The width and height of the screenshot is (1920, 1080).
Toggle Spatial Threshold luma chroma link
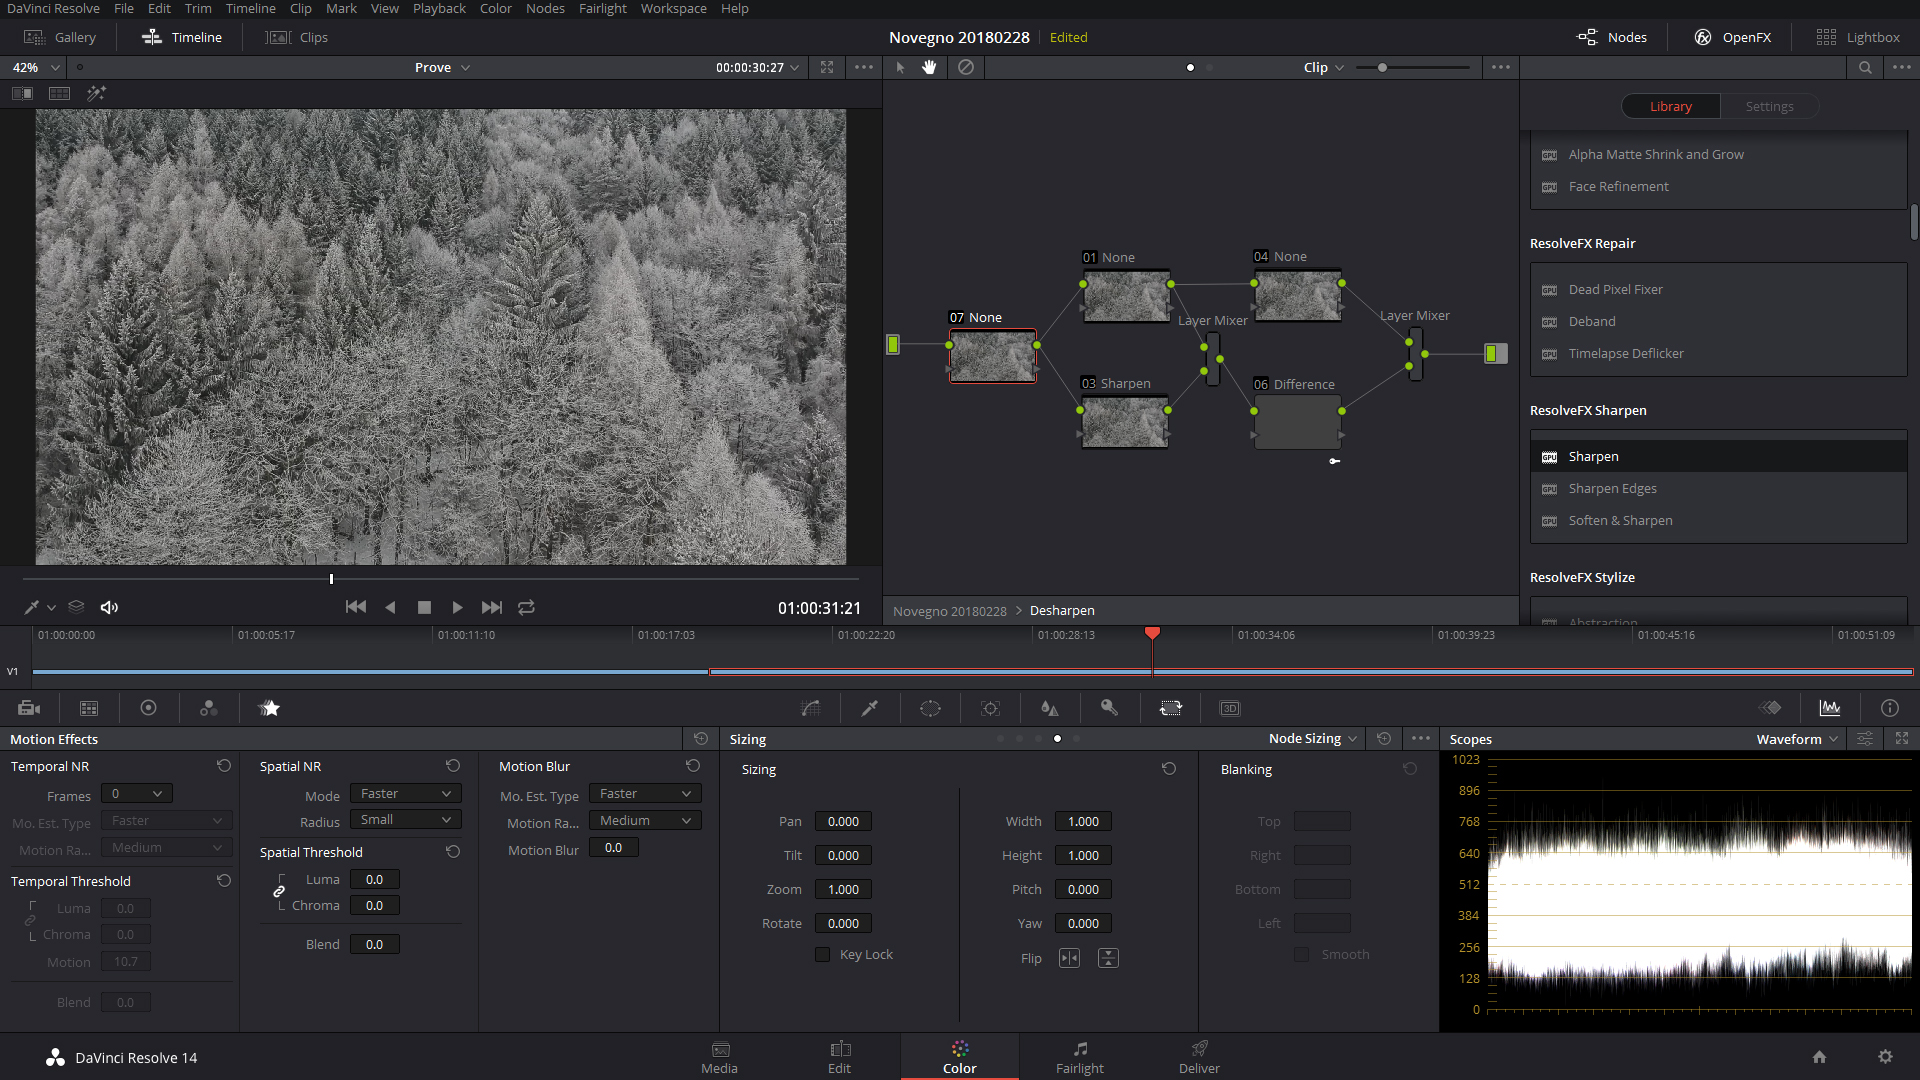tap(279, 891)
